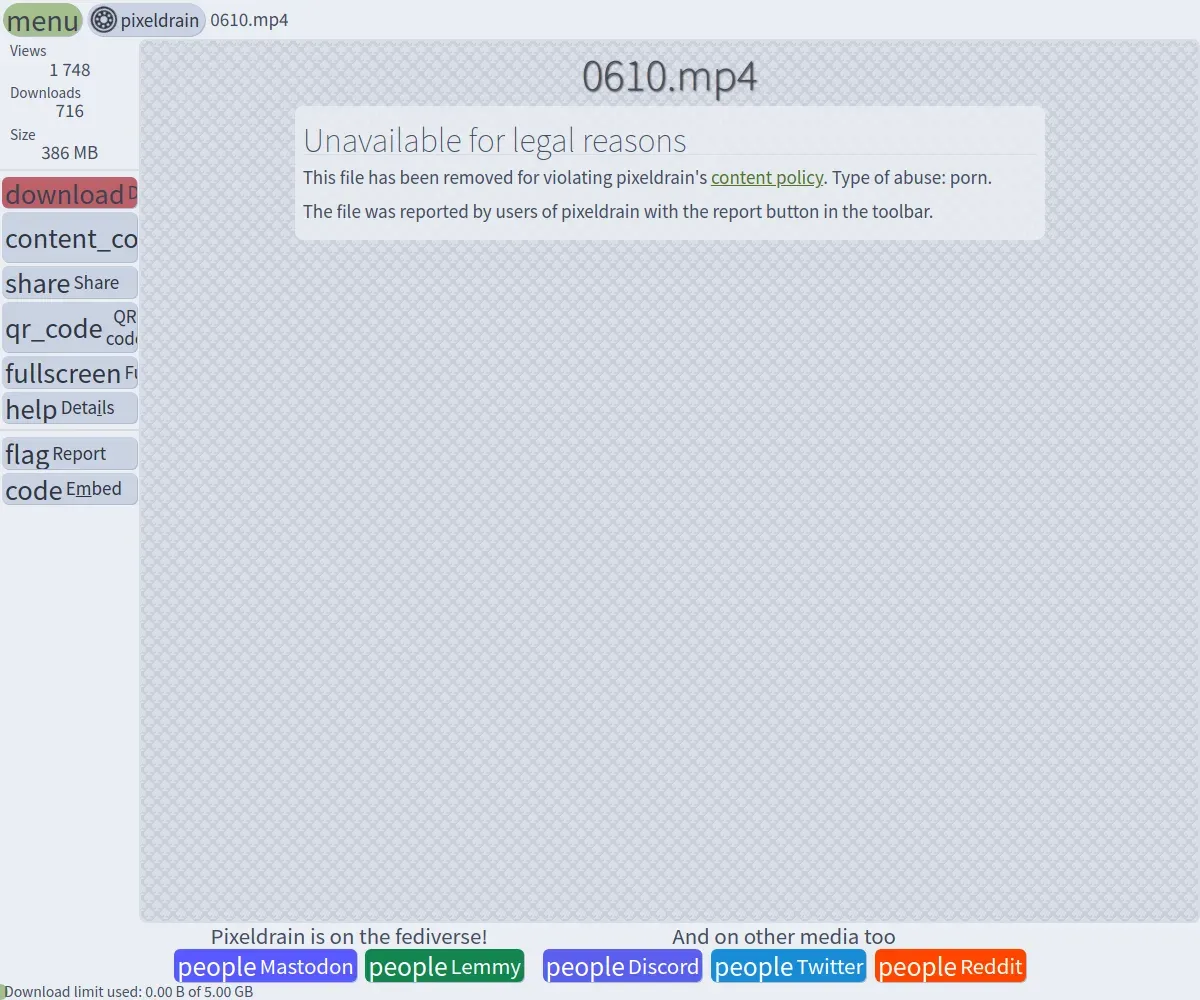1200x1000 pixels.
Task: Join the pixeldrain Discord
Action: [622, 966]
